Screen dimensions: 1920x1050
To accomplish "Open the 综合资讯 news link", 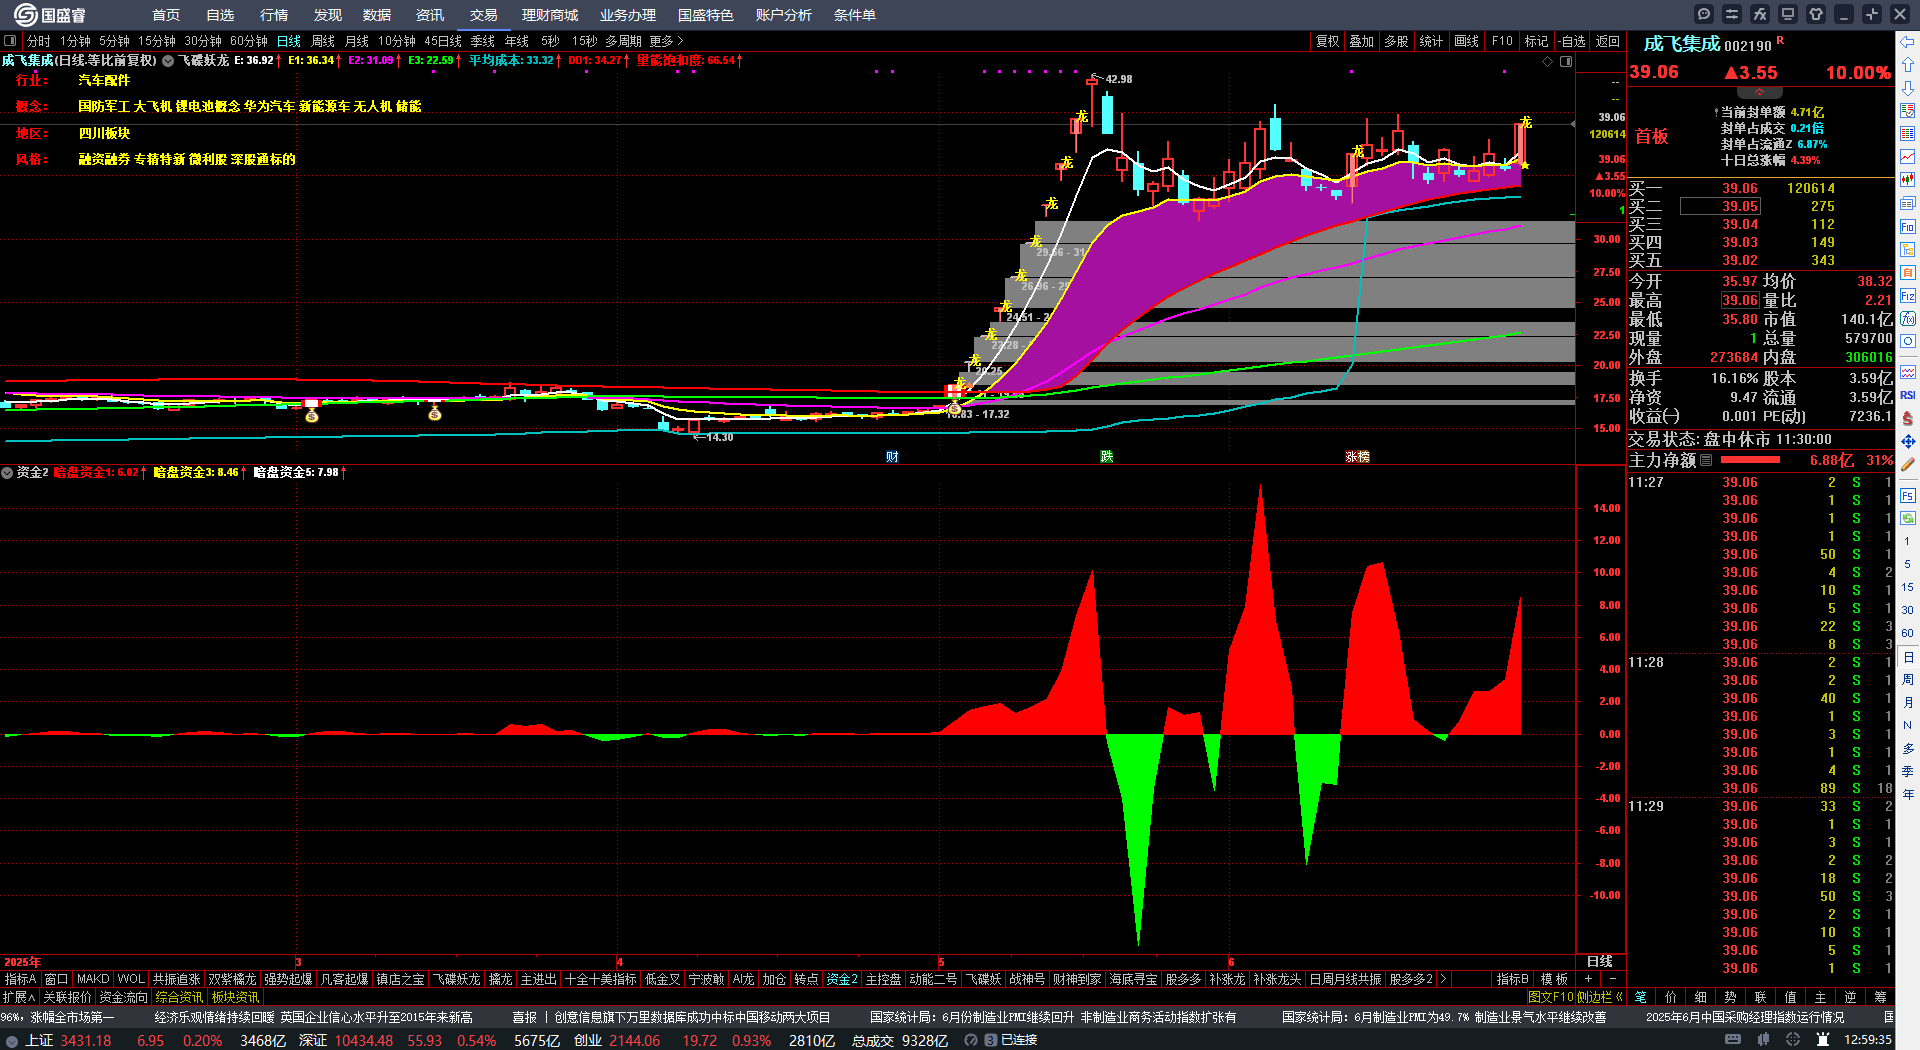I will pyautogui.click(x=179, y=997).
